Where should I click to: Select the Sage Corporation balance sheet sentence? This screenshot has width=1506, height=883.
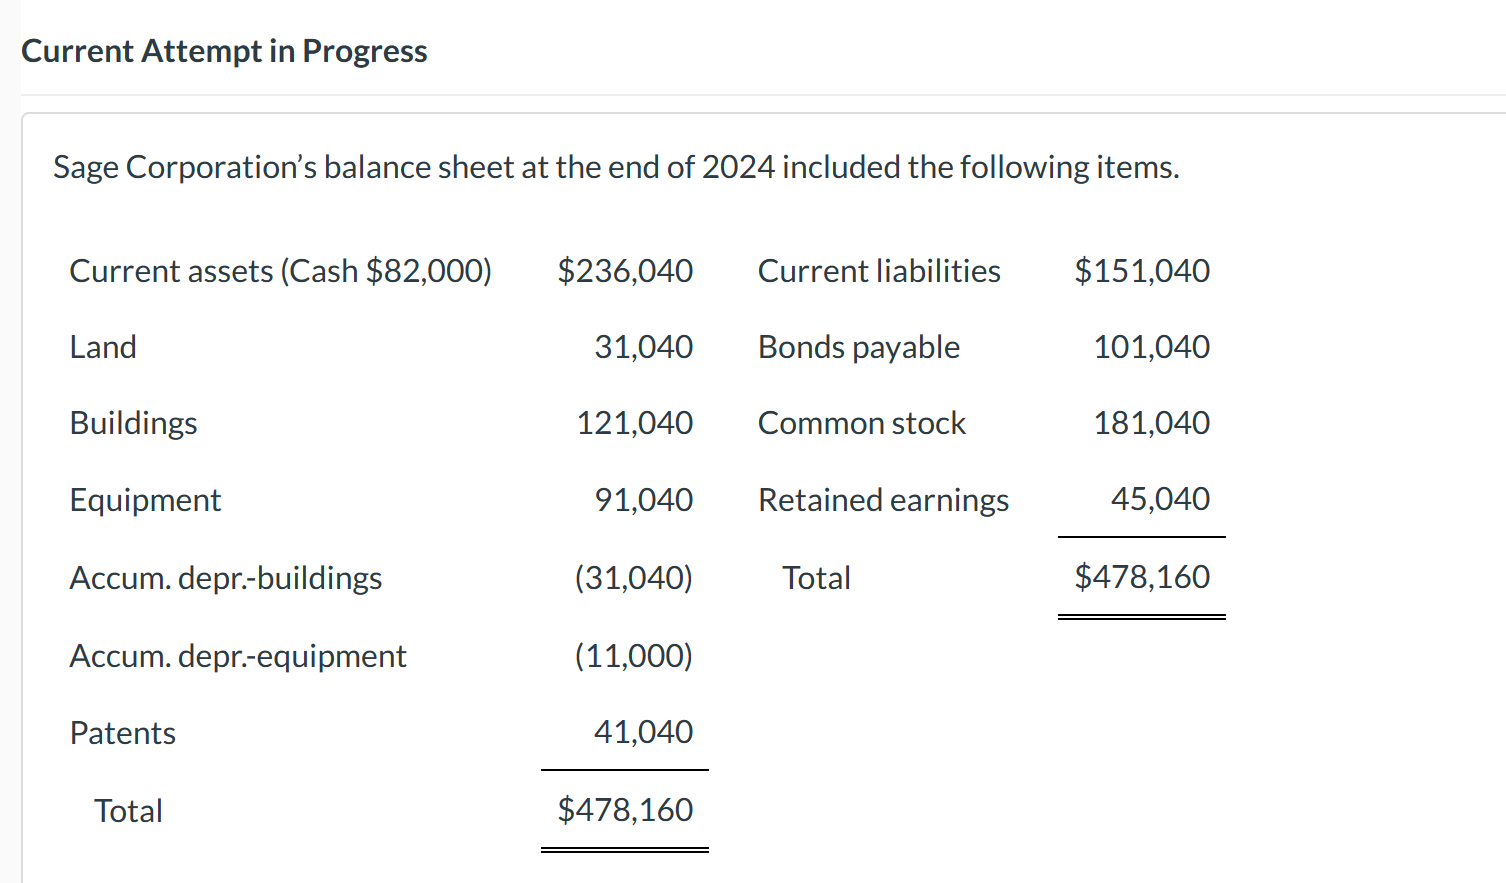[616, 167]
